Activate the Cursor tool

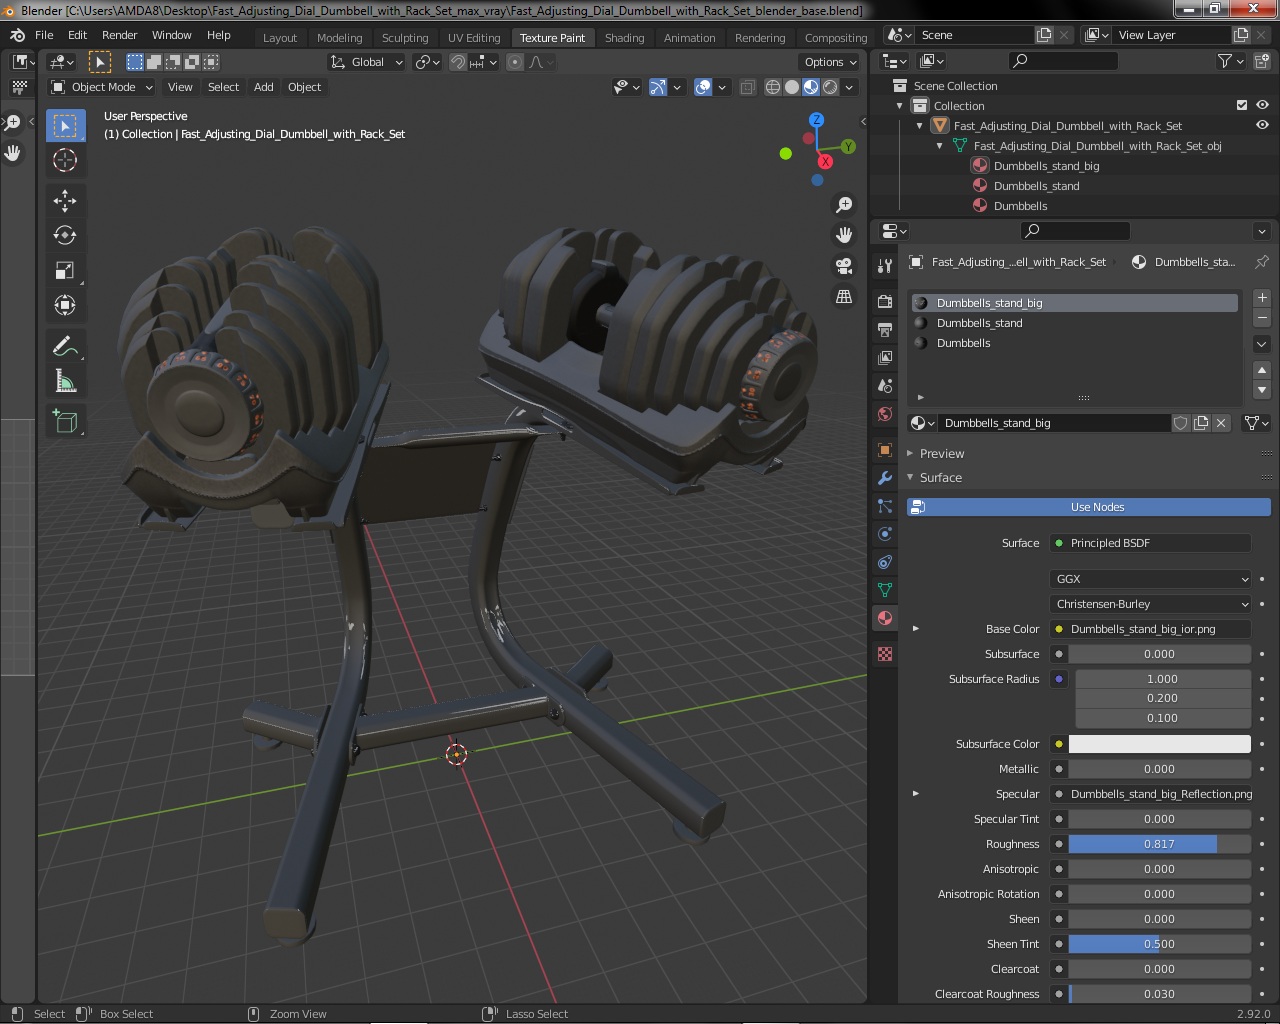[x=65, y=160]
